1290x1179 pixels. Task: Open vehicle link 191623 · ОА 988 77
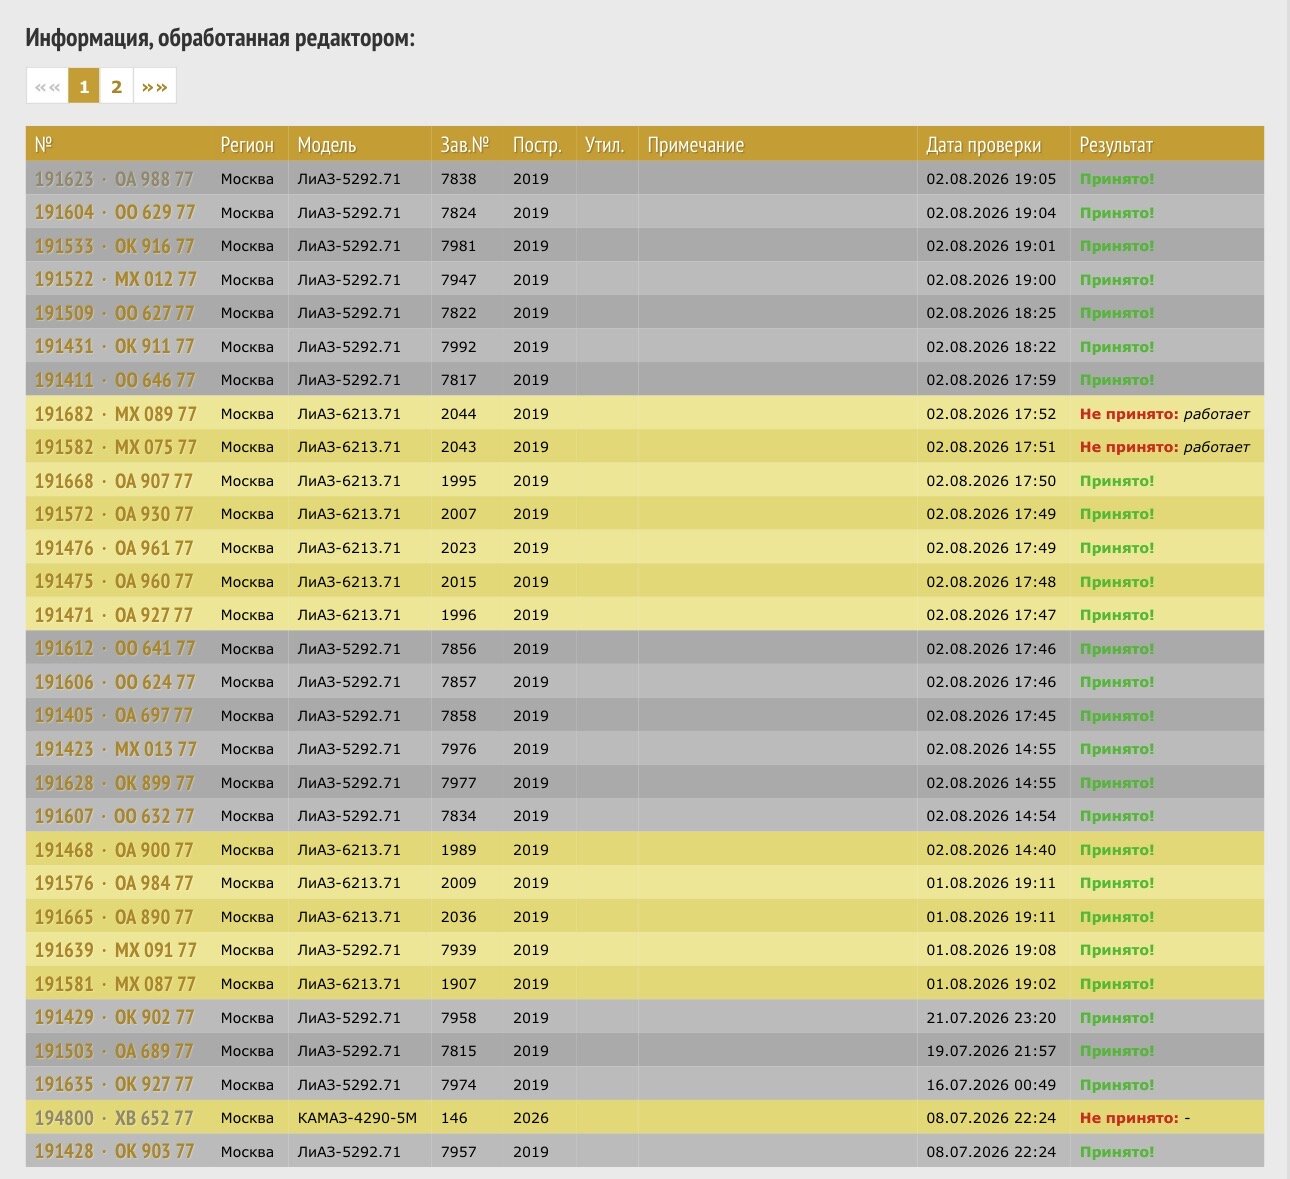pos(114,179)
